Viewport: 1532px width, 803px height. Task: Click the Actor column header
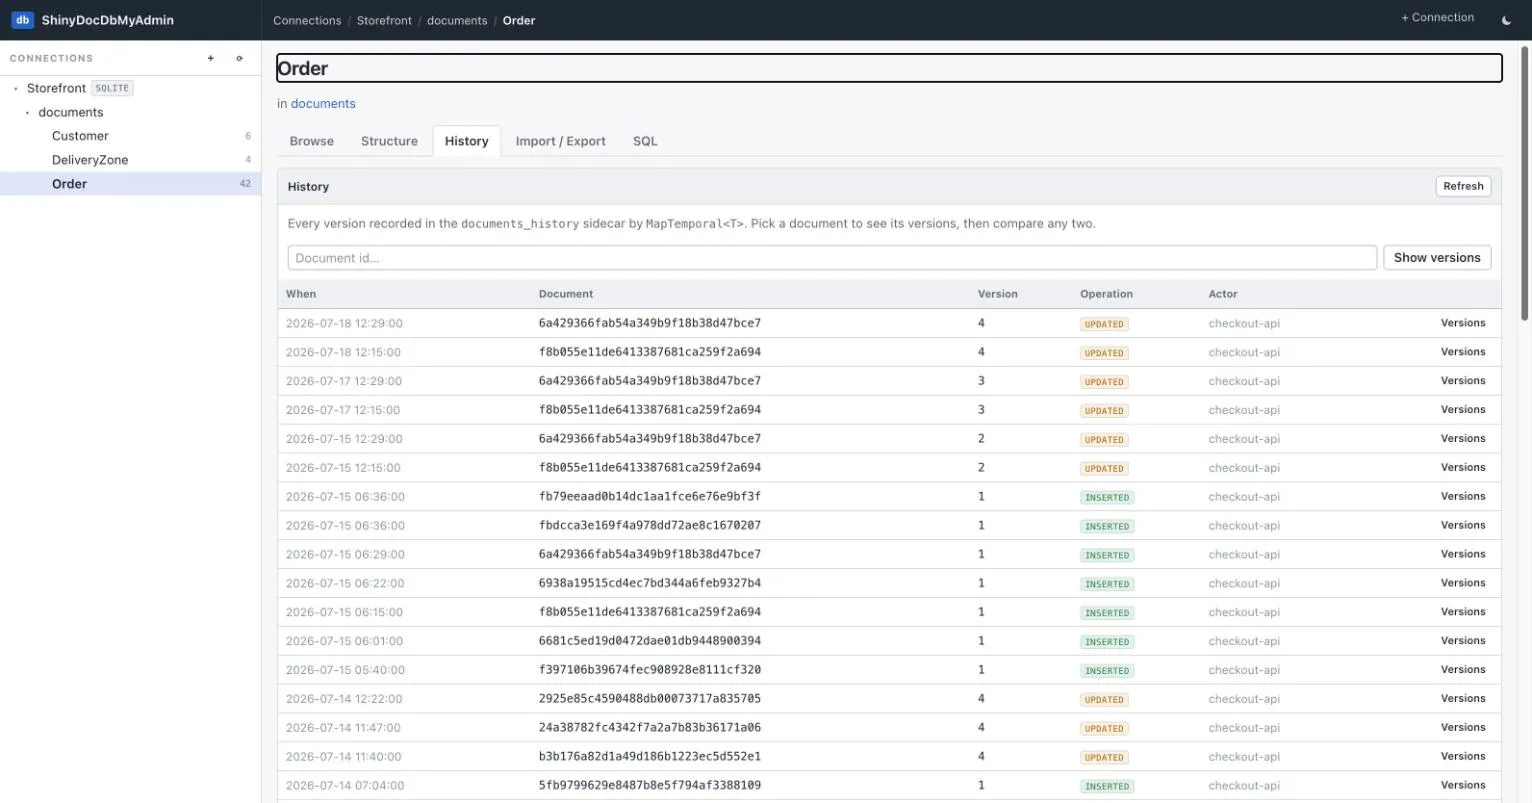(x=1223, y=294)
